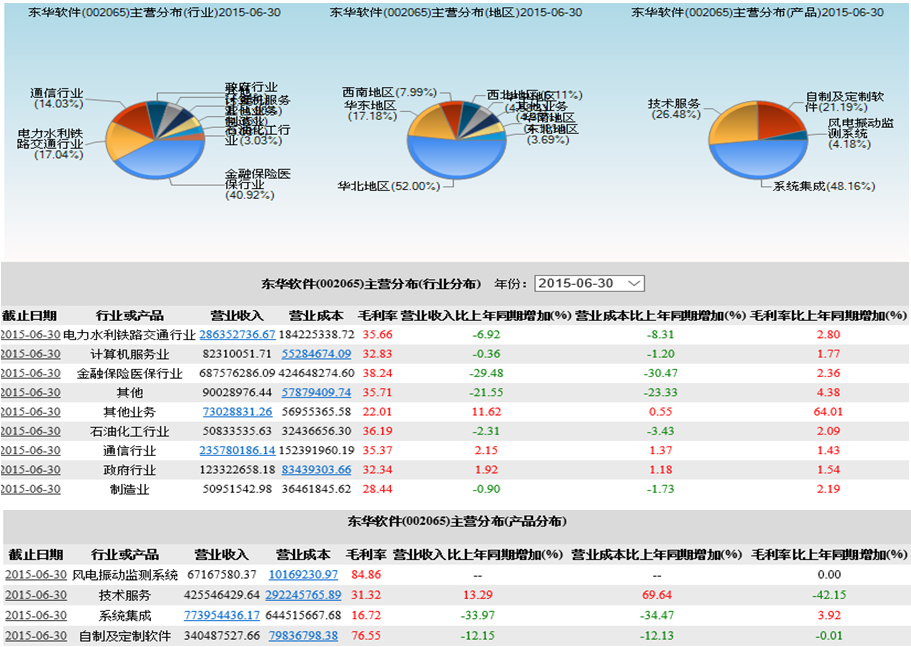Open the 年份 date dropdown
Viewport: 911px width, 647px height.
[590, 283]
